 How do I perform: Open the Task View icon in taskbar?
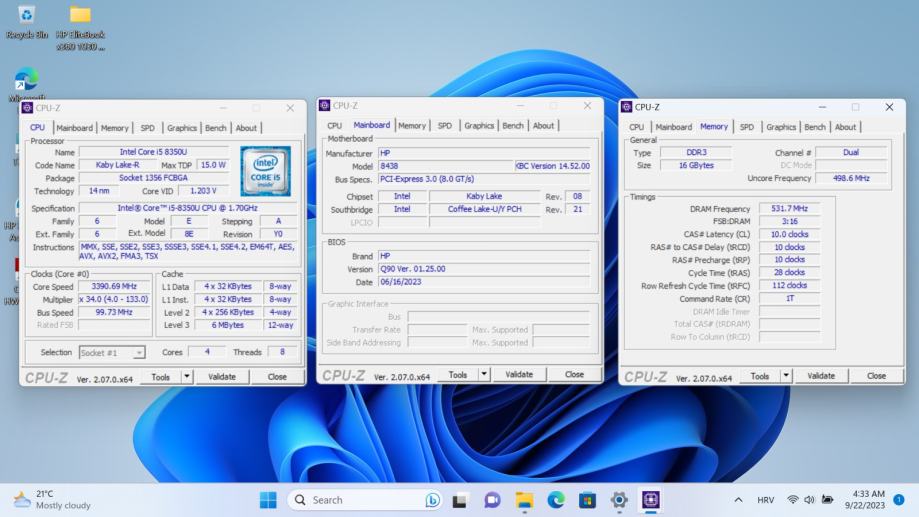click(460, 500)
